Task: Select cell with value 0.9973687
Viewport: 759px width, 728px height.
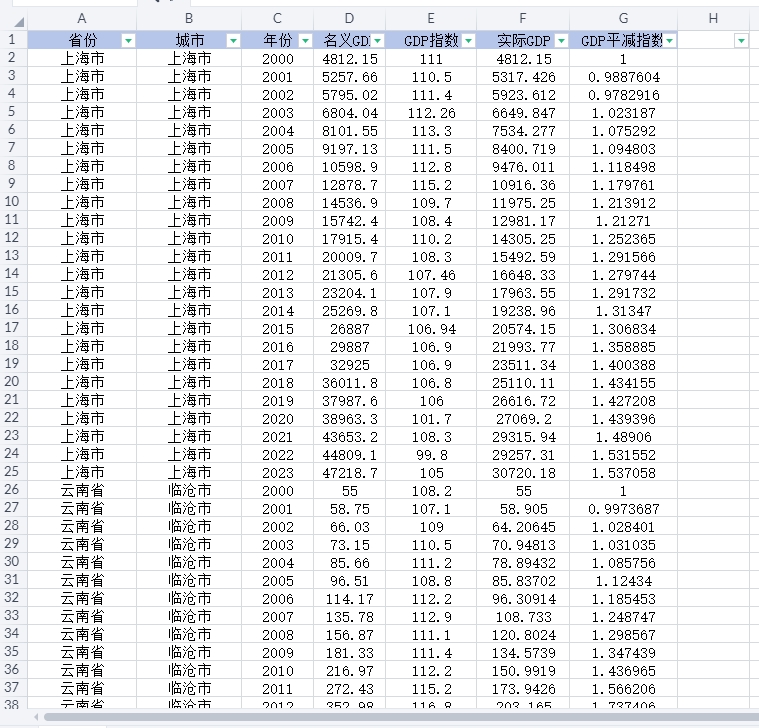Action: (623, 508)
